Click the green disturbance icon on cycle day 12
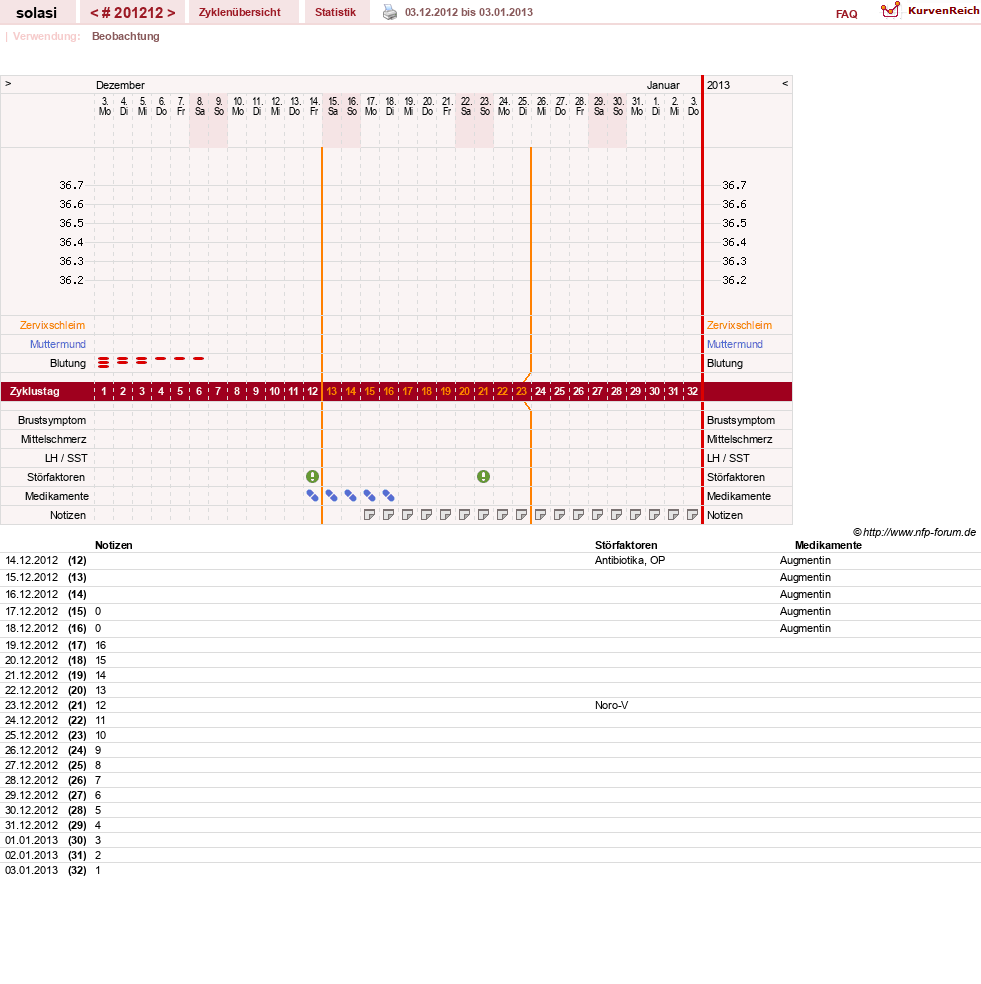Image resolution: width=981 pixels, height=984 pixels. click(312, 476)
